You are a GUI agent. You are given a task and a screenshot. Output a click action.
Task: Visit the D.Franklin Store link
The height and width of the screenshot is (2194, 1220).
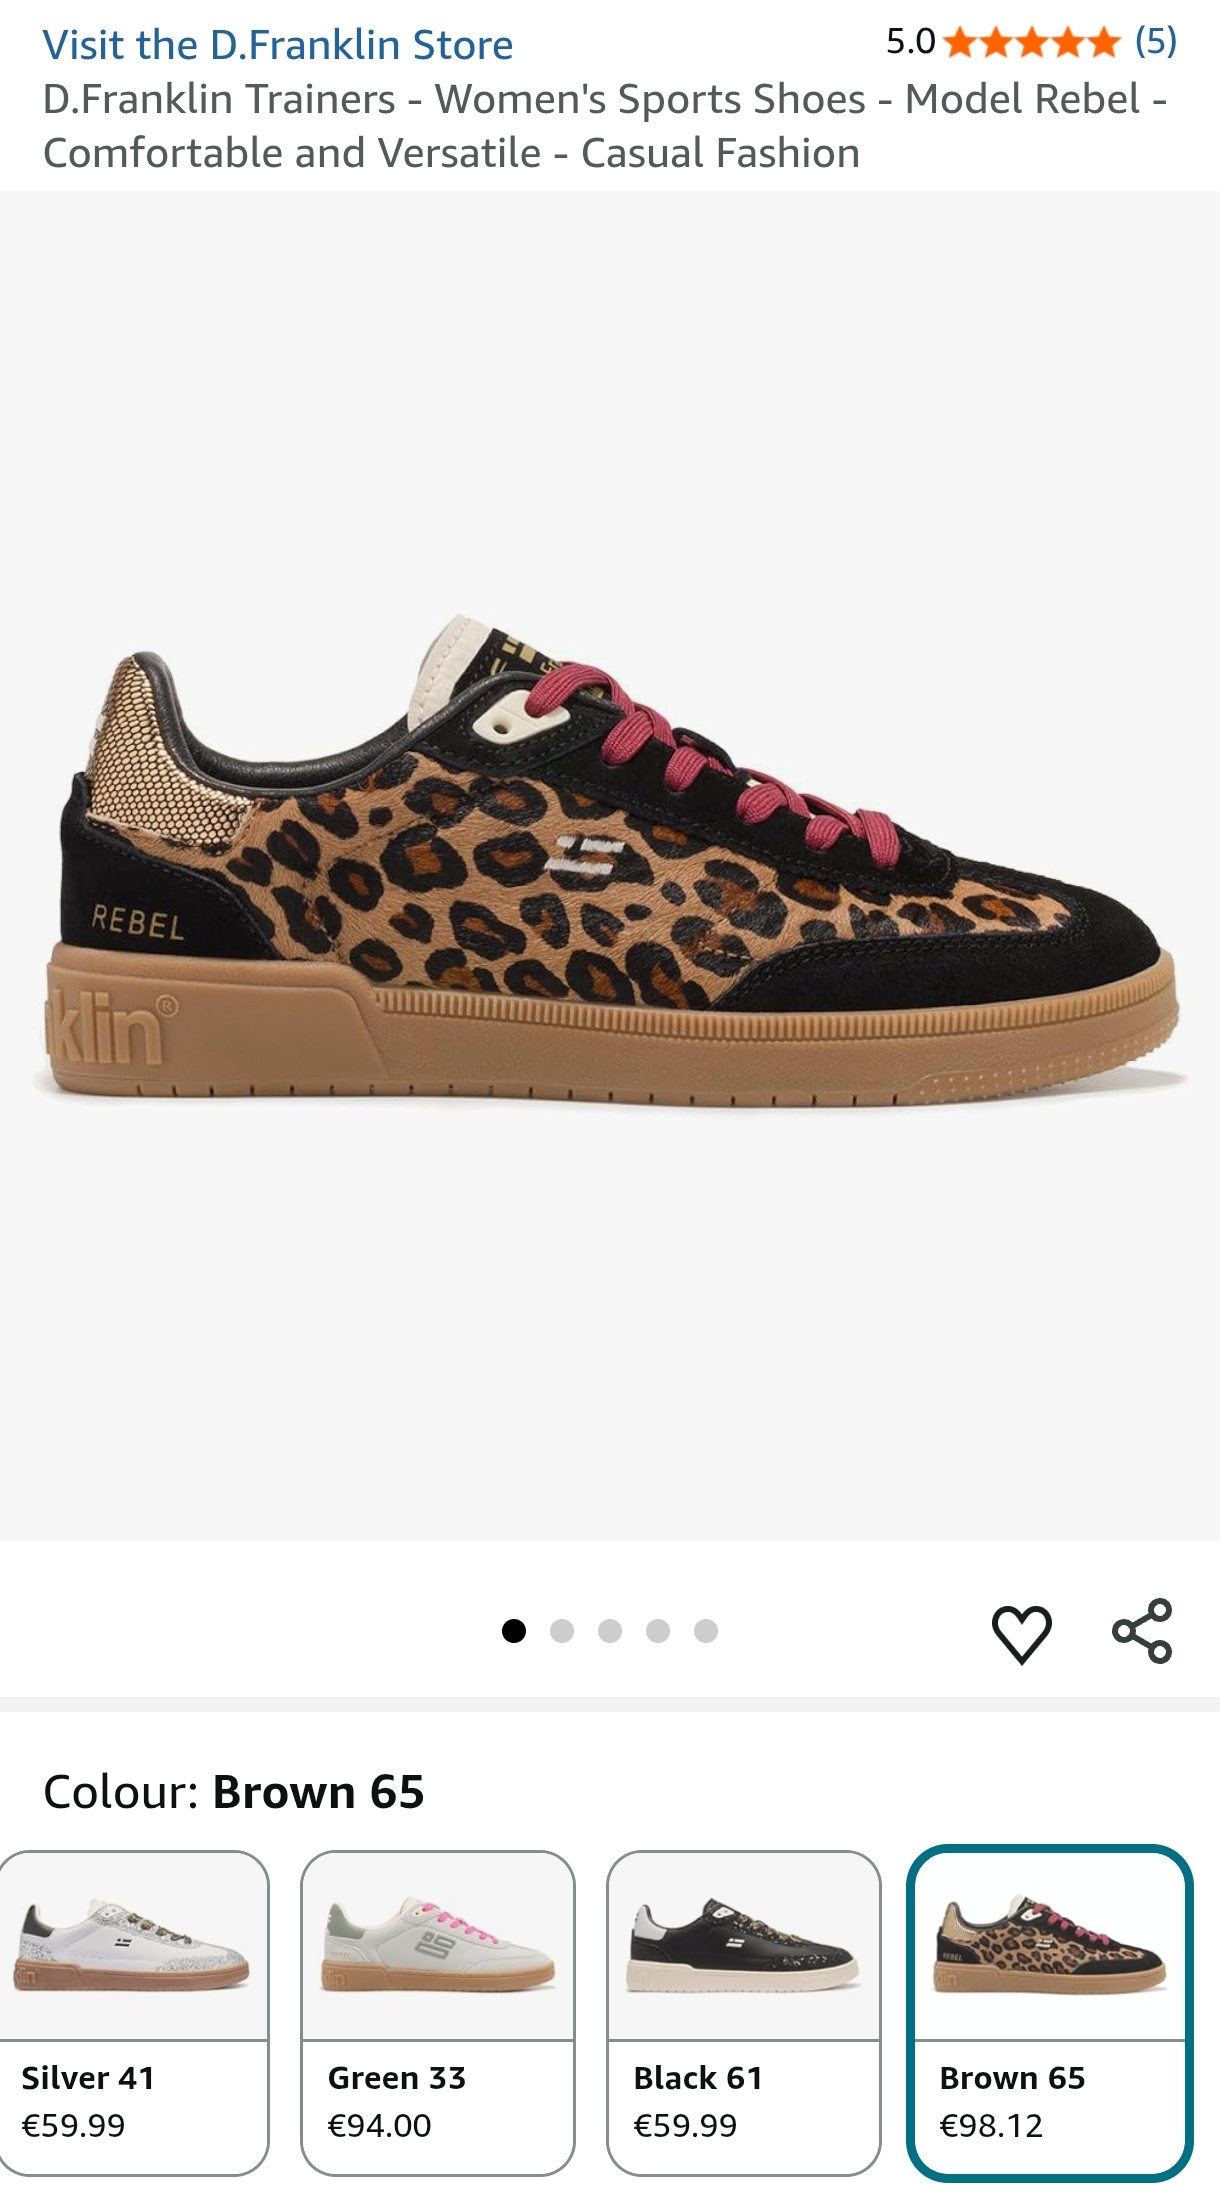pyautogui.click(x=278, y=45)
